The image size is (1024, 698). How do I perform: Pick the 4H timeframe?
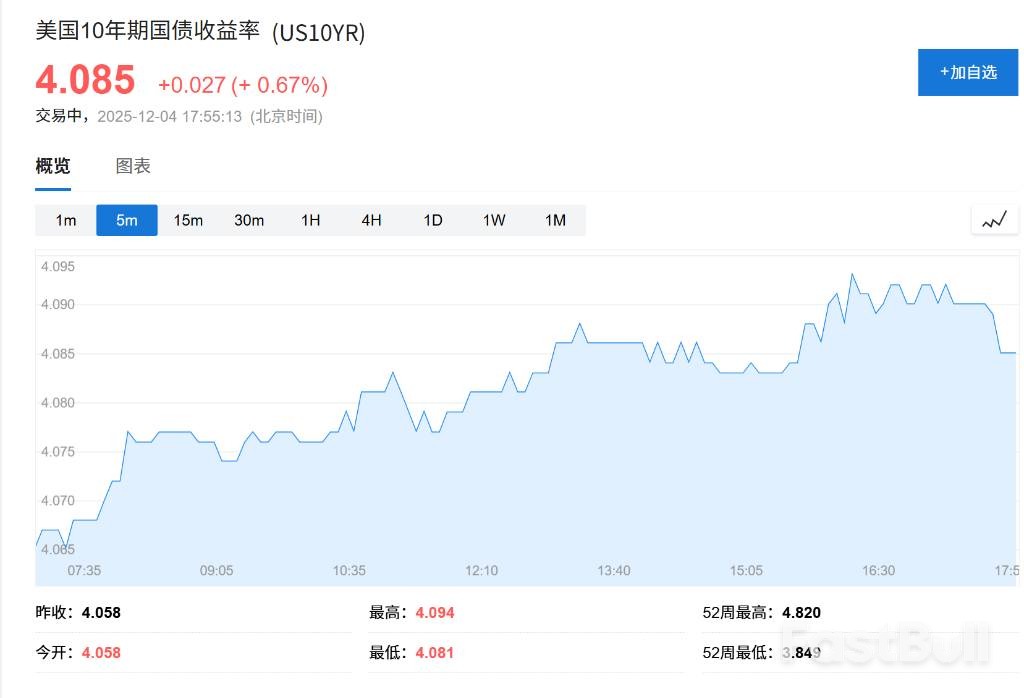[372, 220]
